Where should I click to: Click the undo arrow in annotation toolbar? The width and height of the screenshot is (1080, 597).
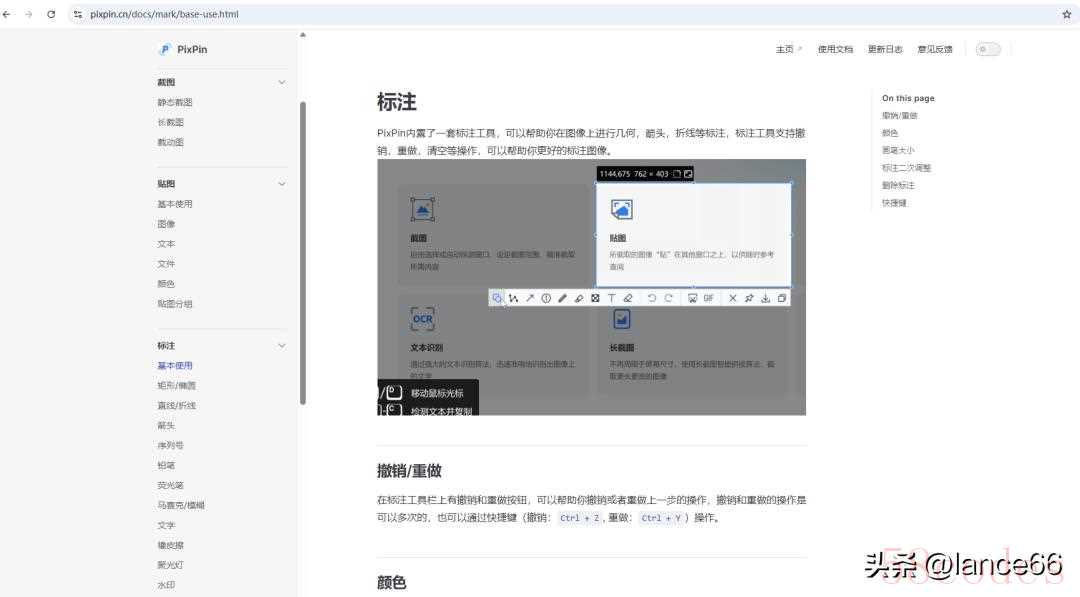tap(652, 298)
